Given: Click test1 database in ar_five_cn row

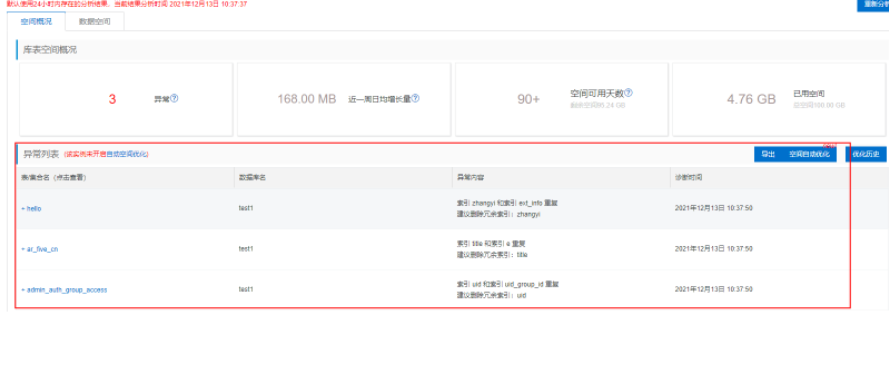Looking at the screenshot, I should 245,249.
